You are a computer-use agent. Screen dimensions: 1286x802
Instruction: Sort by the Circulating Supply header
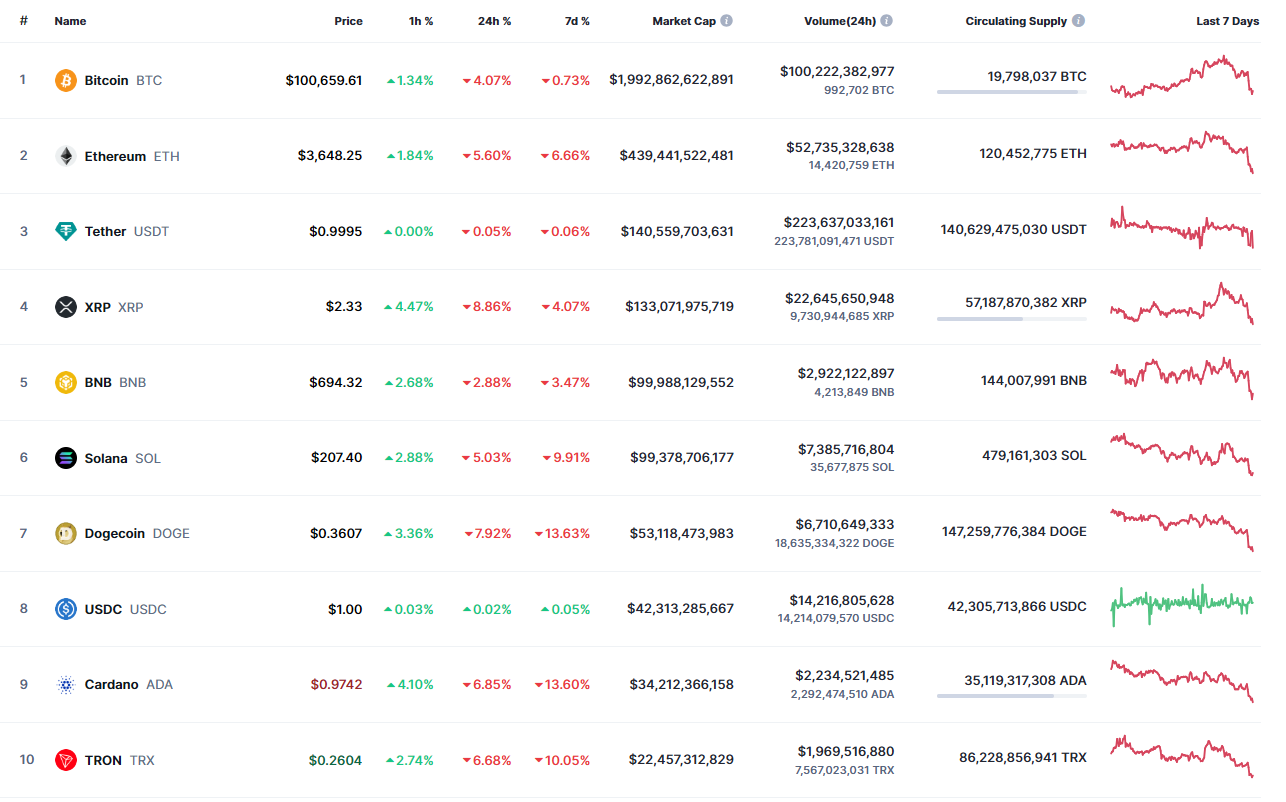point(1016,21)
